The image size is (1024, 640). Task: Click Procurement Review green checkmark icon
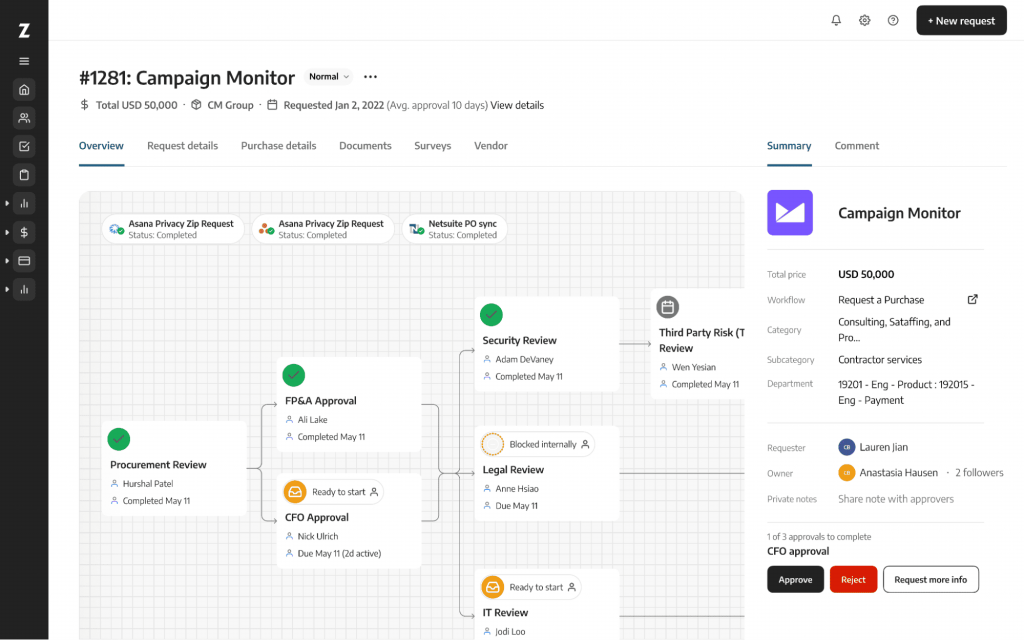coord(118,439)
